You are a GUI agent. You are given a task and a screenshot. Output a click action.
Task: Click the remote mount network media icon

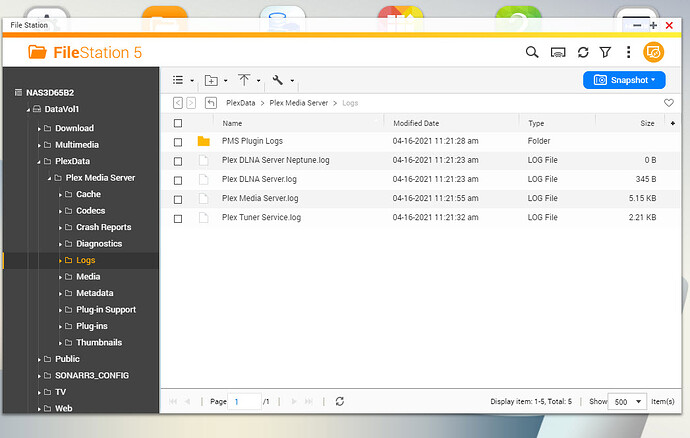[x=558, y=53]
